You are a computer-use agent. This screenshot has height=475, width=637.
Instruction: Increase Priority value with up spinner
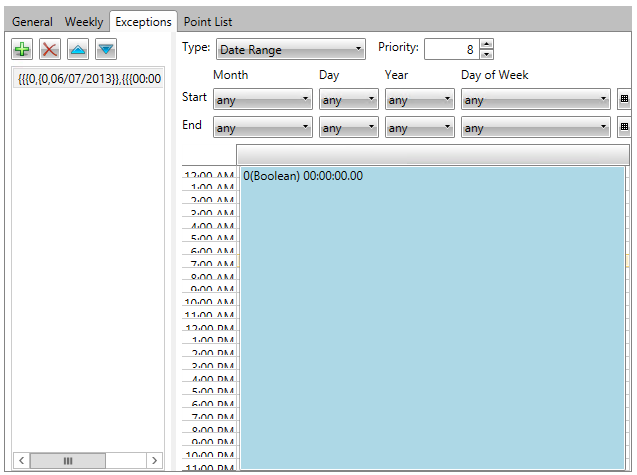486,44
